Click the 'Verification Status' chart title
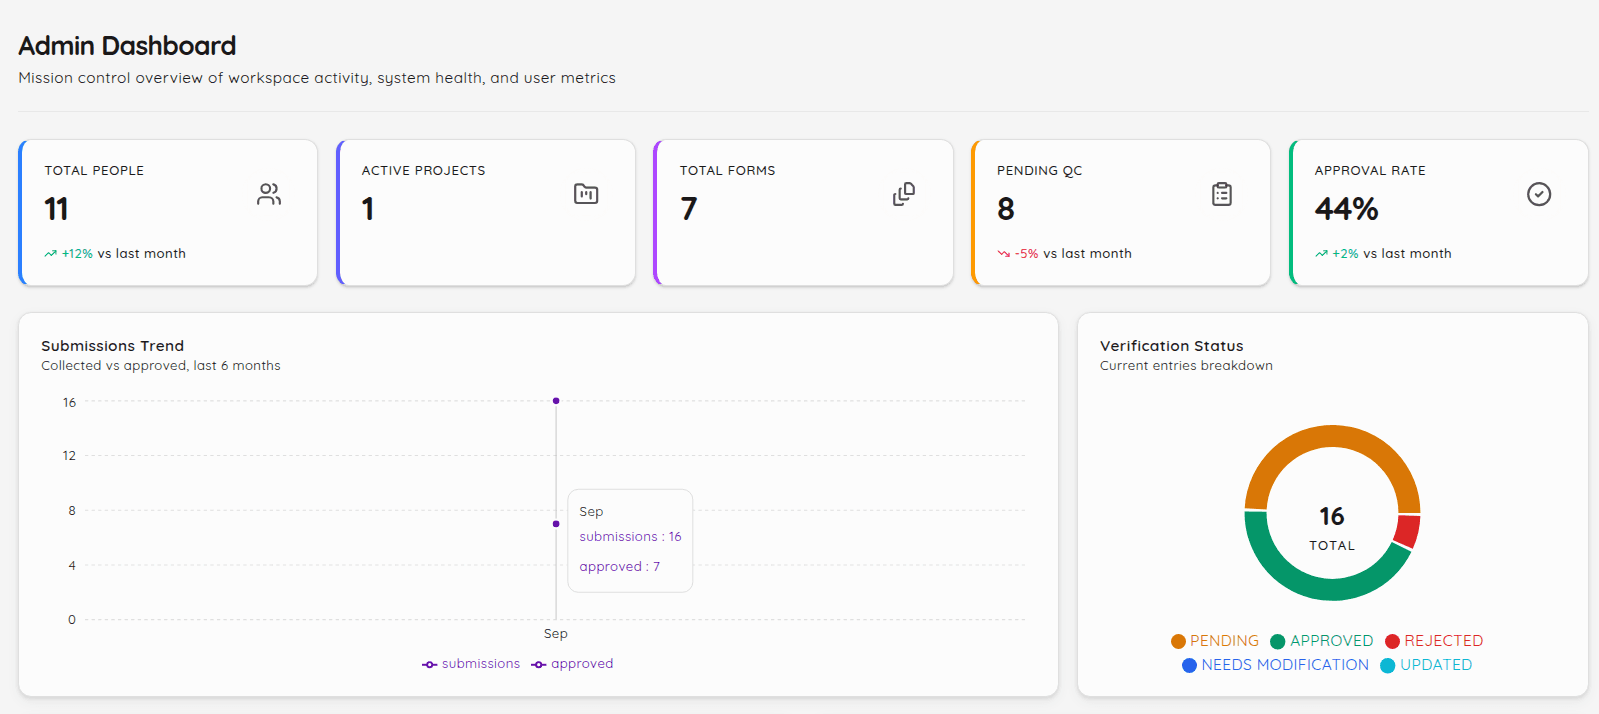This screenshot has width=1599, height=714. [x=1171, y=346]
